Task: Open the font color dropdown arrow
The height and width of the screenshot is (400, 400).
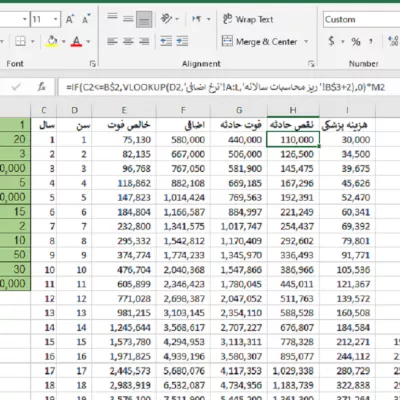Action: tap(88, 42)
